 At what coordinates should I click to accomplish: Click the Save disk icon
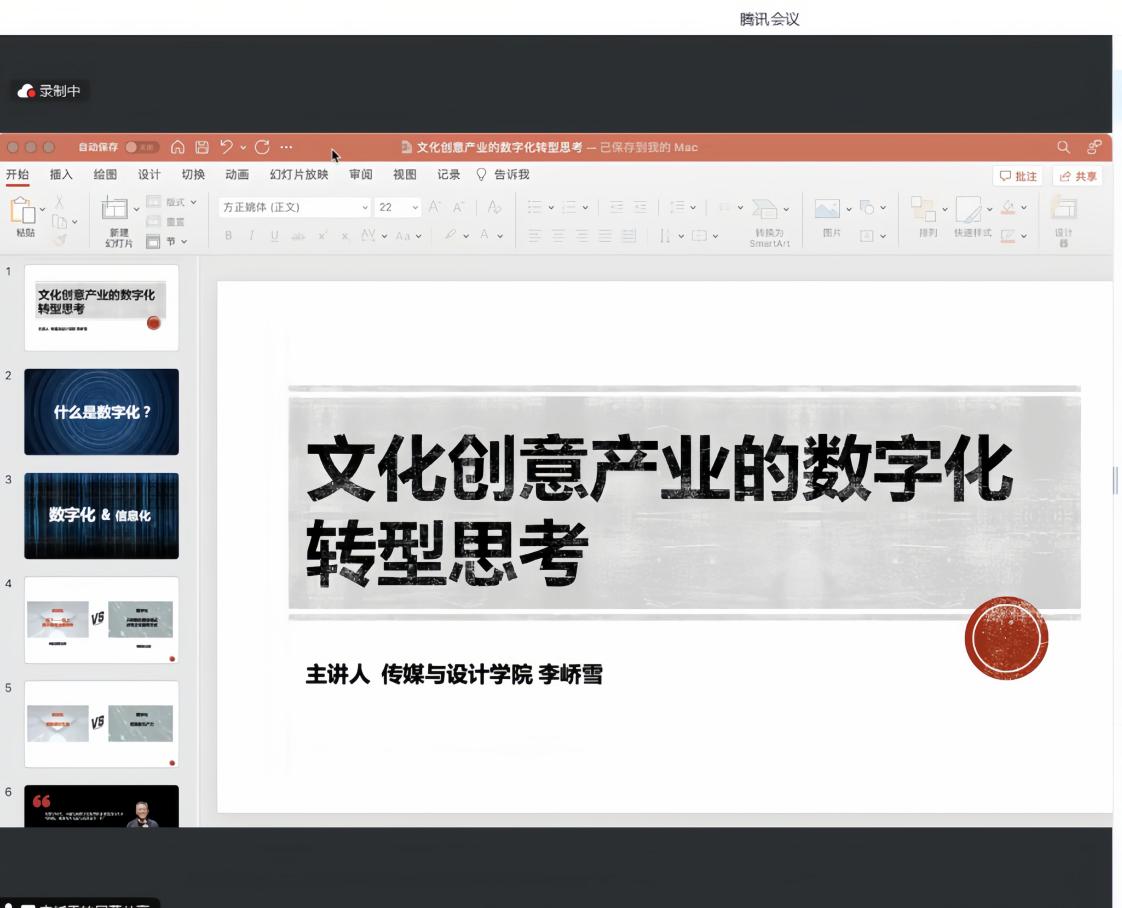[202, 148]
